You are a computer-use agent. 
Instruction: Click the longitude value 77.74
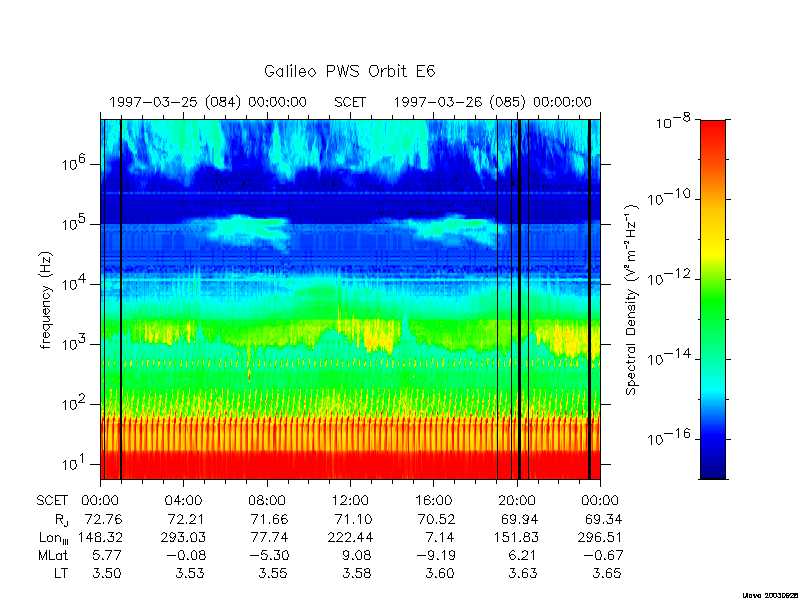[x=269, y=537]
